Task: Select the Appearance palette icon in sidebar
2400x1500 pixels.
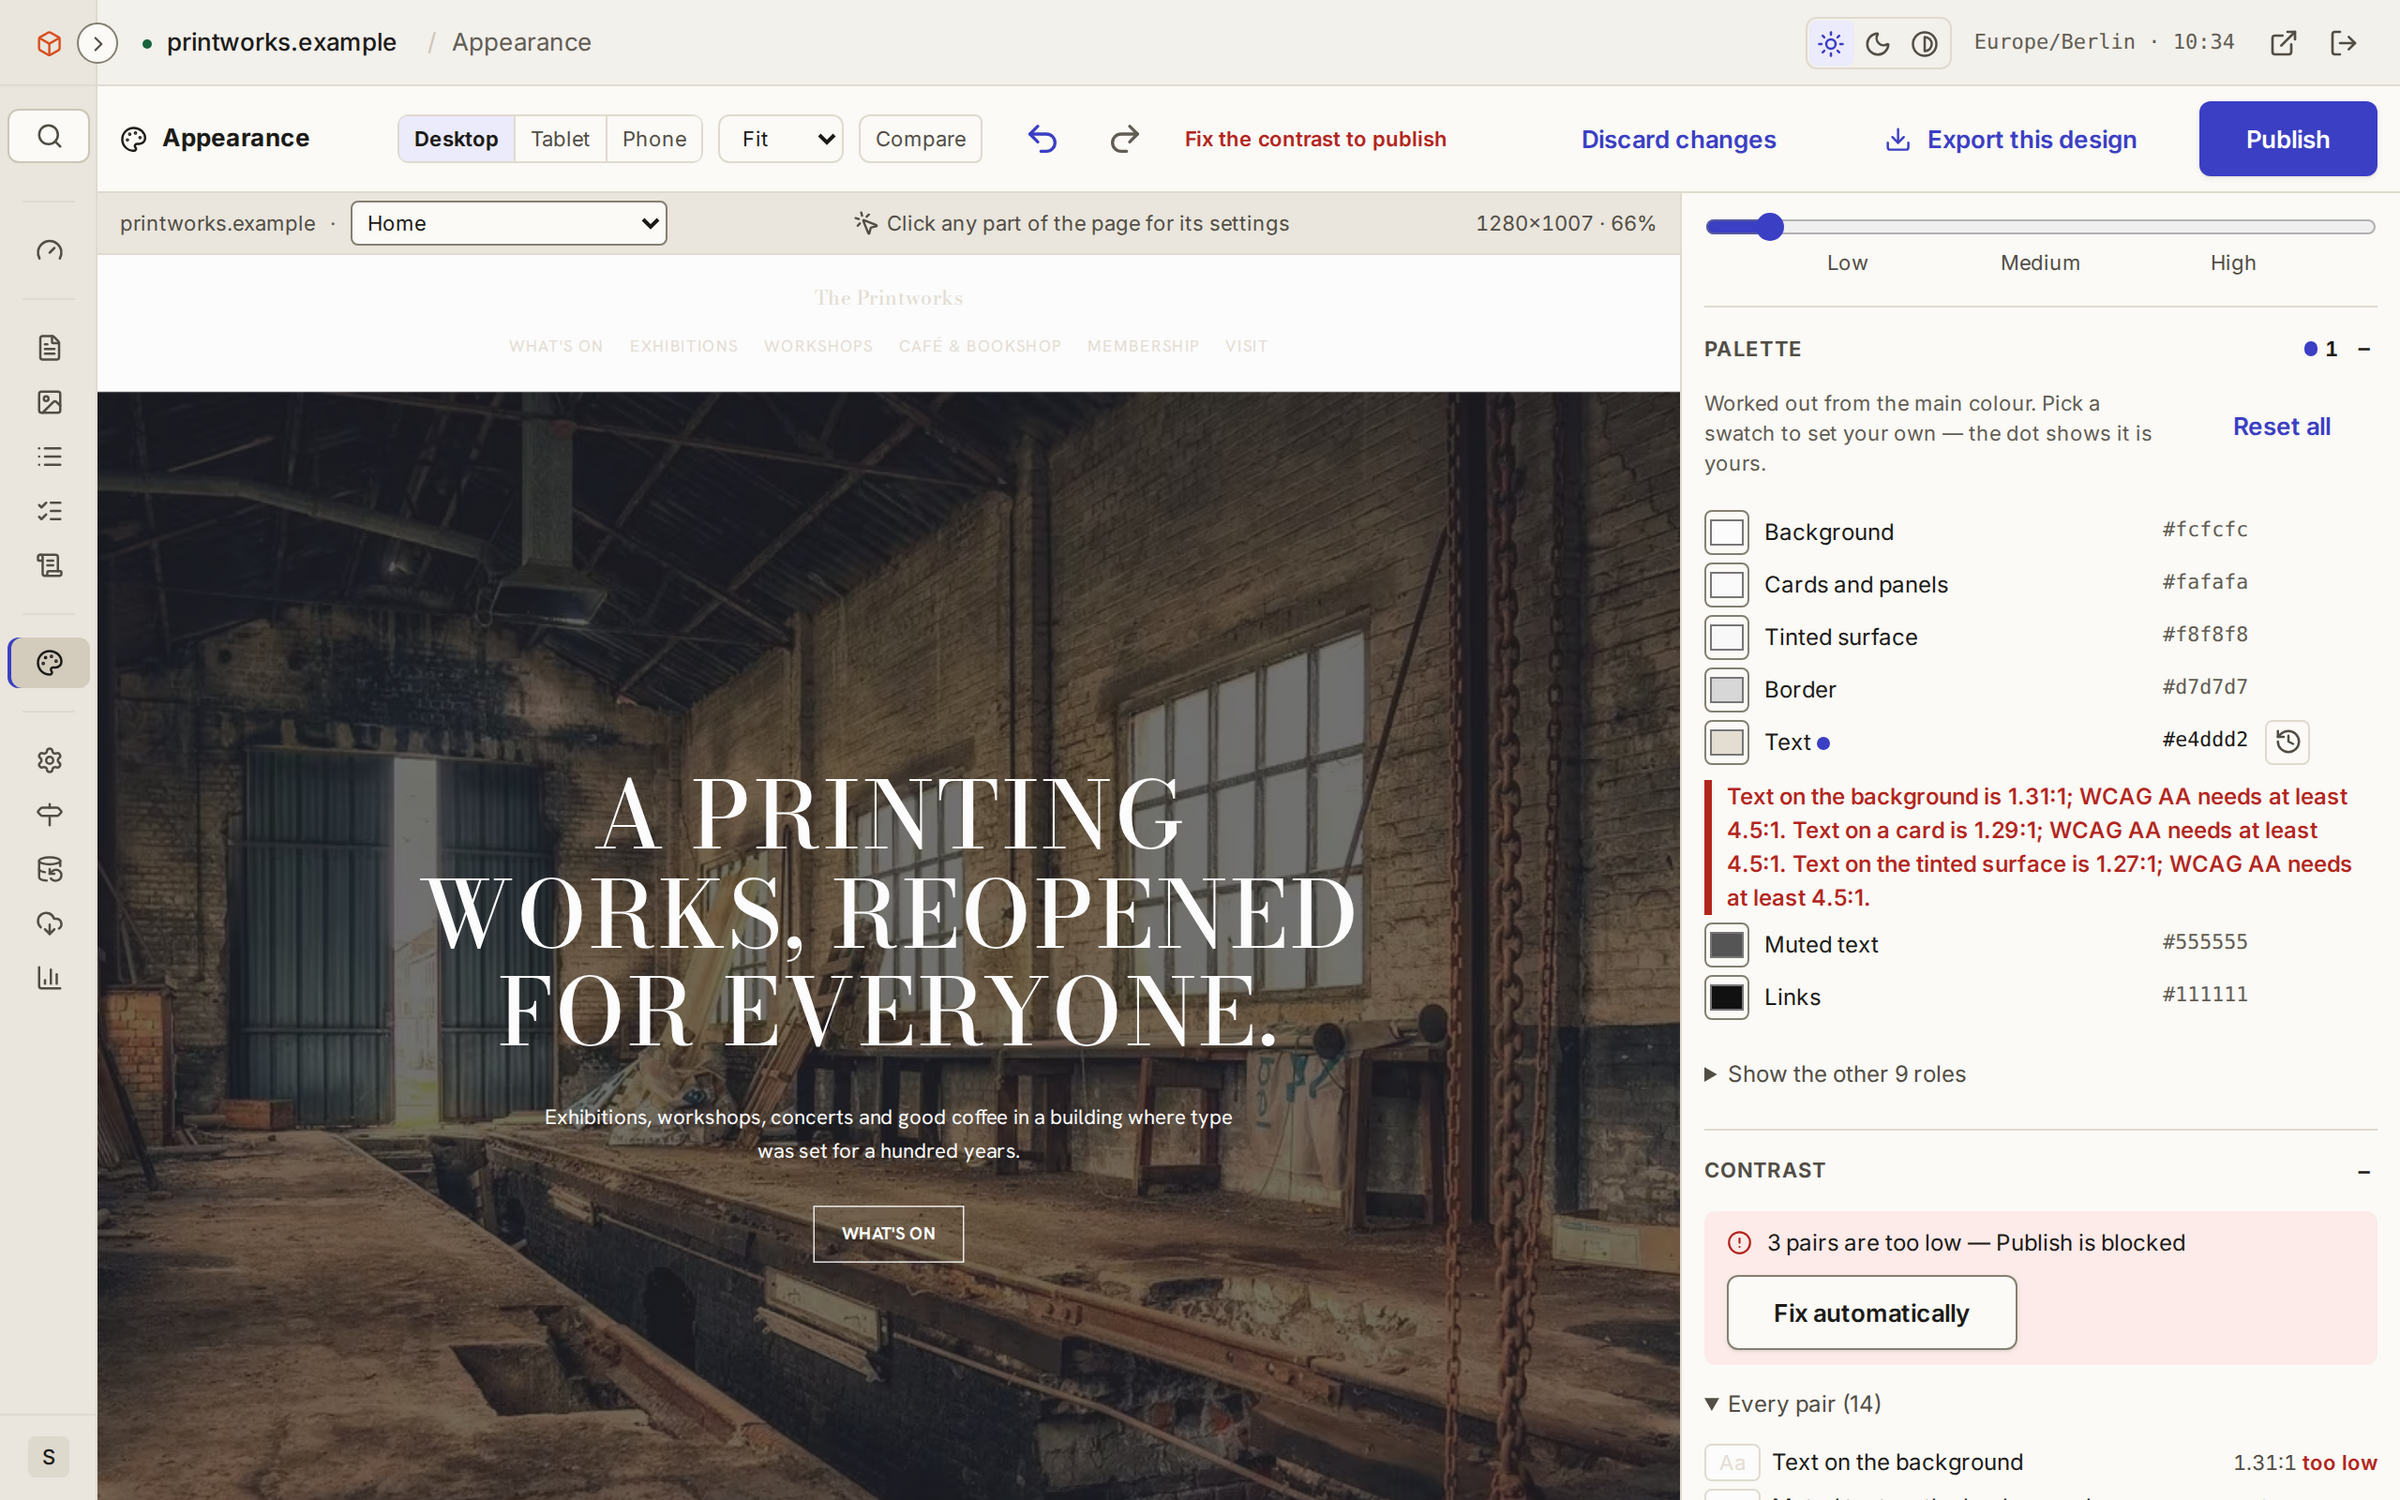Action: (x=49, y=663)
